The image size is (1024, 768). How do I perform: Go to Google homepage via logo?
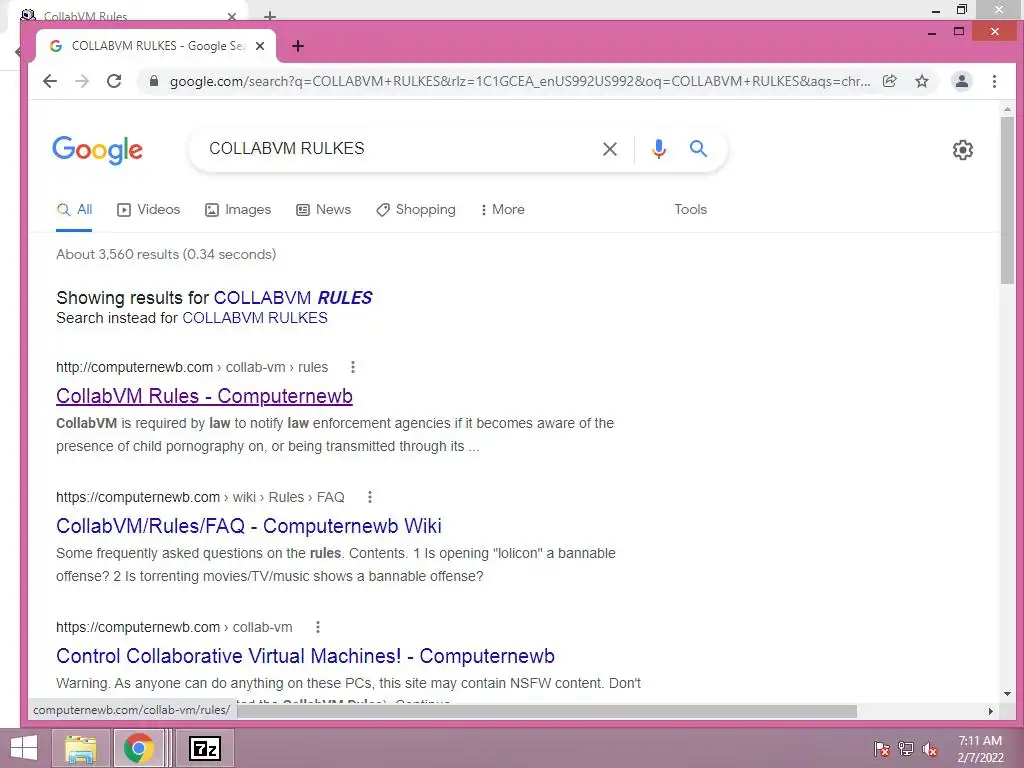97,150
